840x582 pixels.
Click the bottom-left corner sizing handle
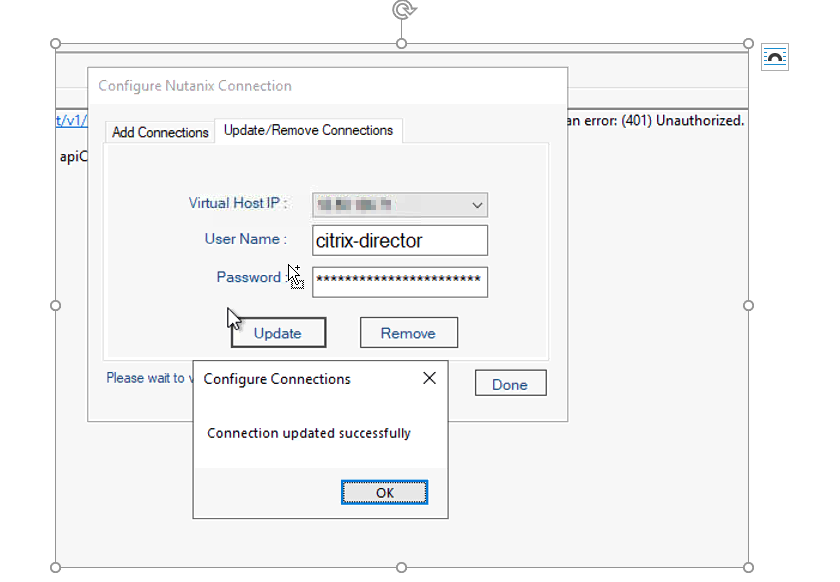[55, 568]
